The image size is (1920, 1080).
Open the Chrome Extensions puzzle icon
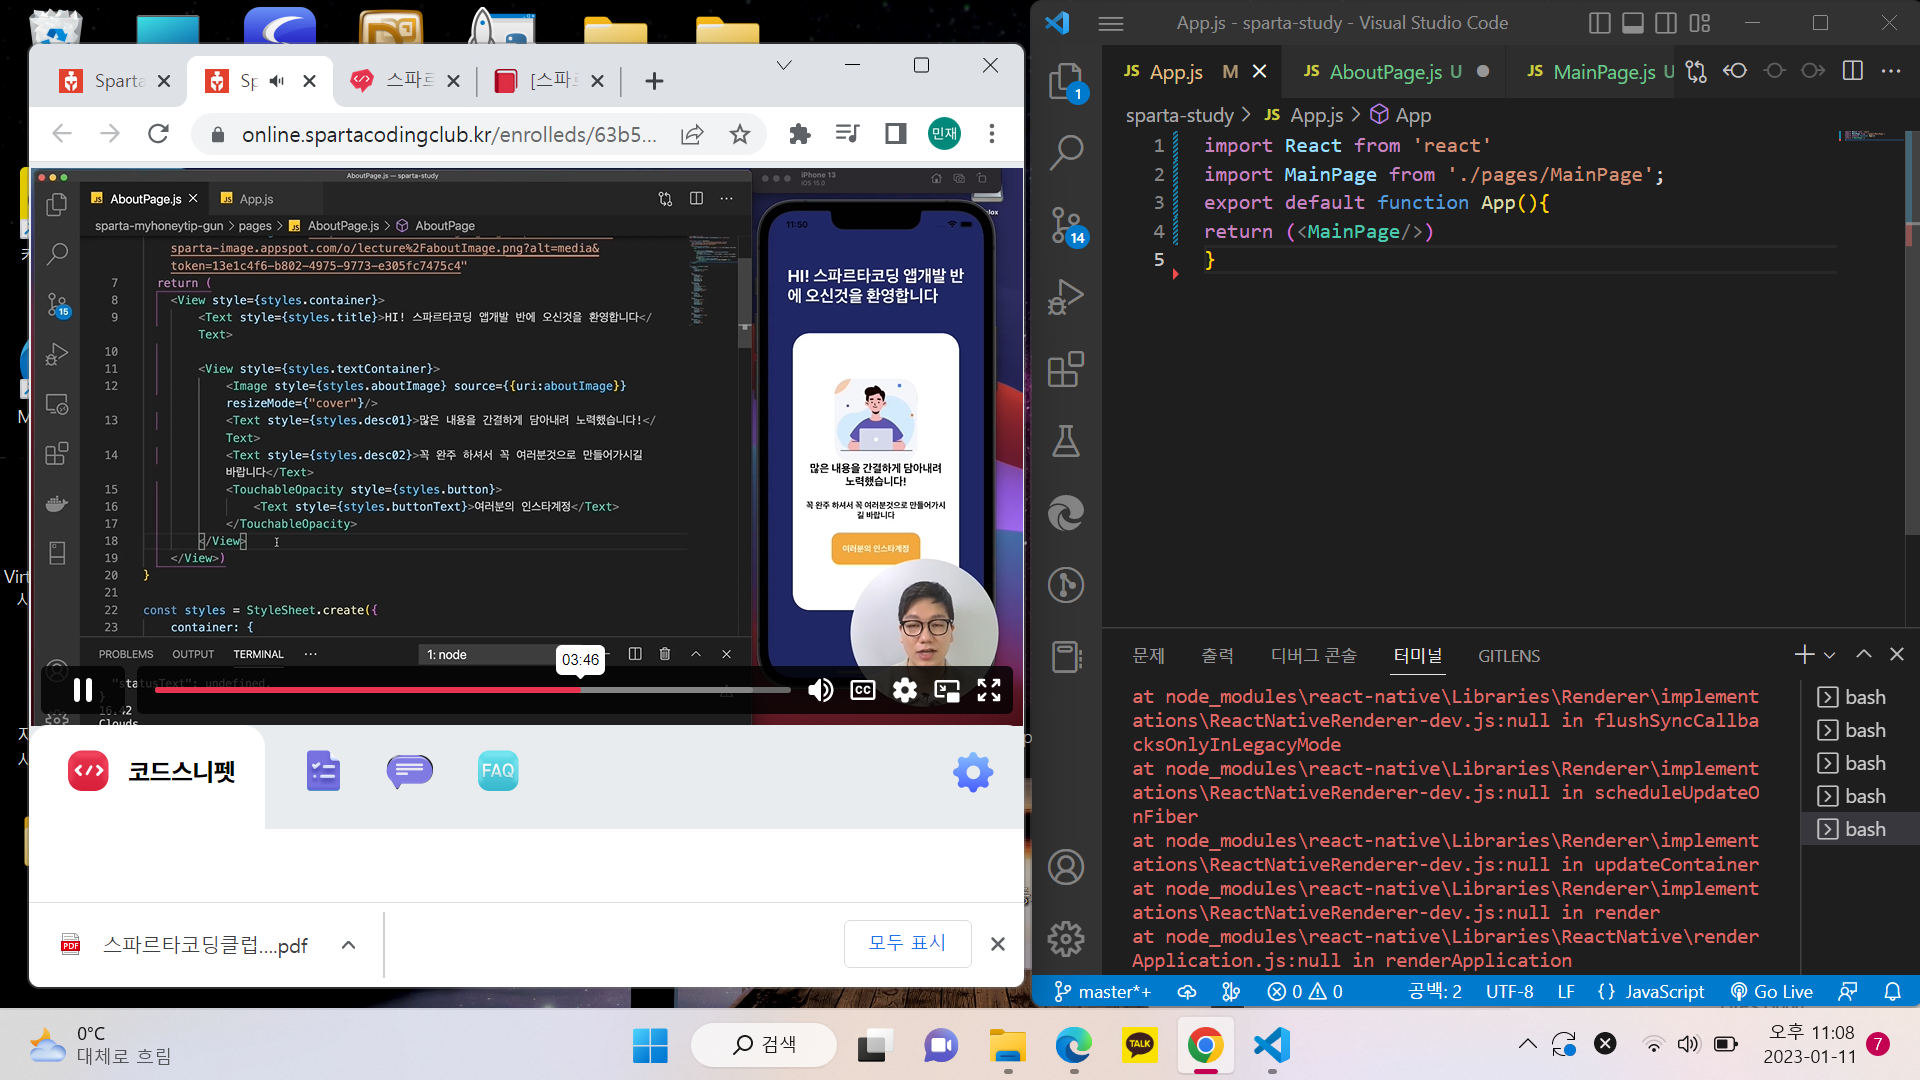click(x=799, y=134)
